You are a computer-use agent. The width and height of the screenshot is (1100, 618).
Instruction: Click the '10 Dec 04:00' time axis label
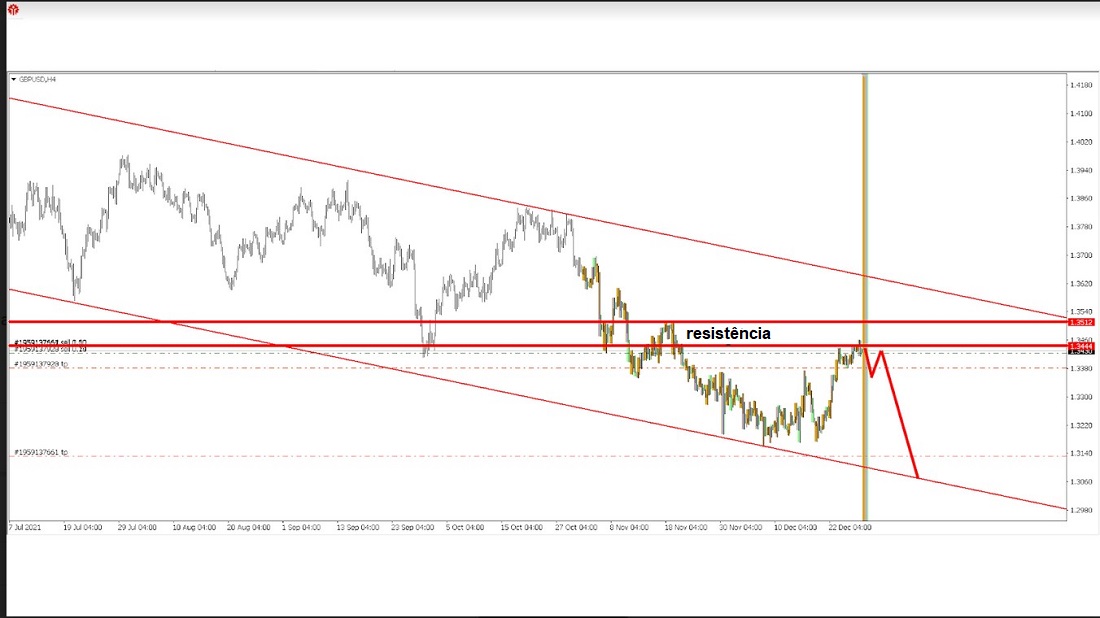point(796,527)
